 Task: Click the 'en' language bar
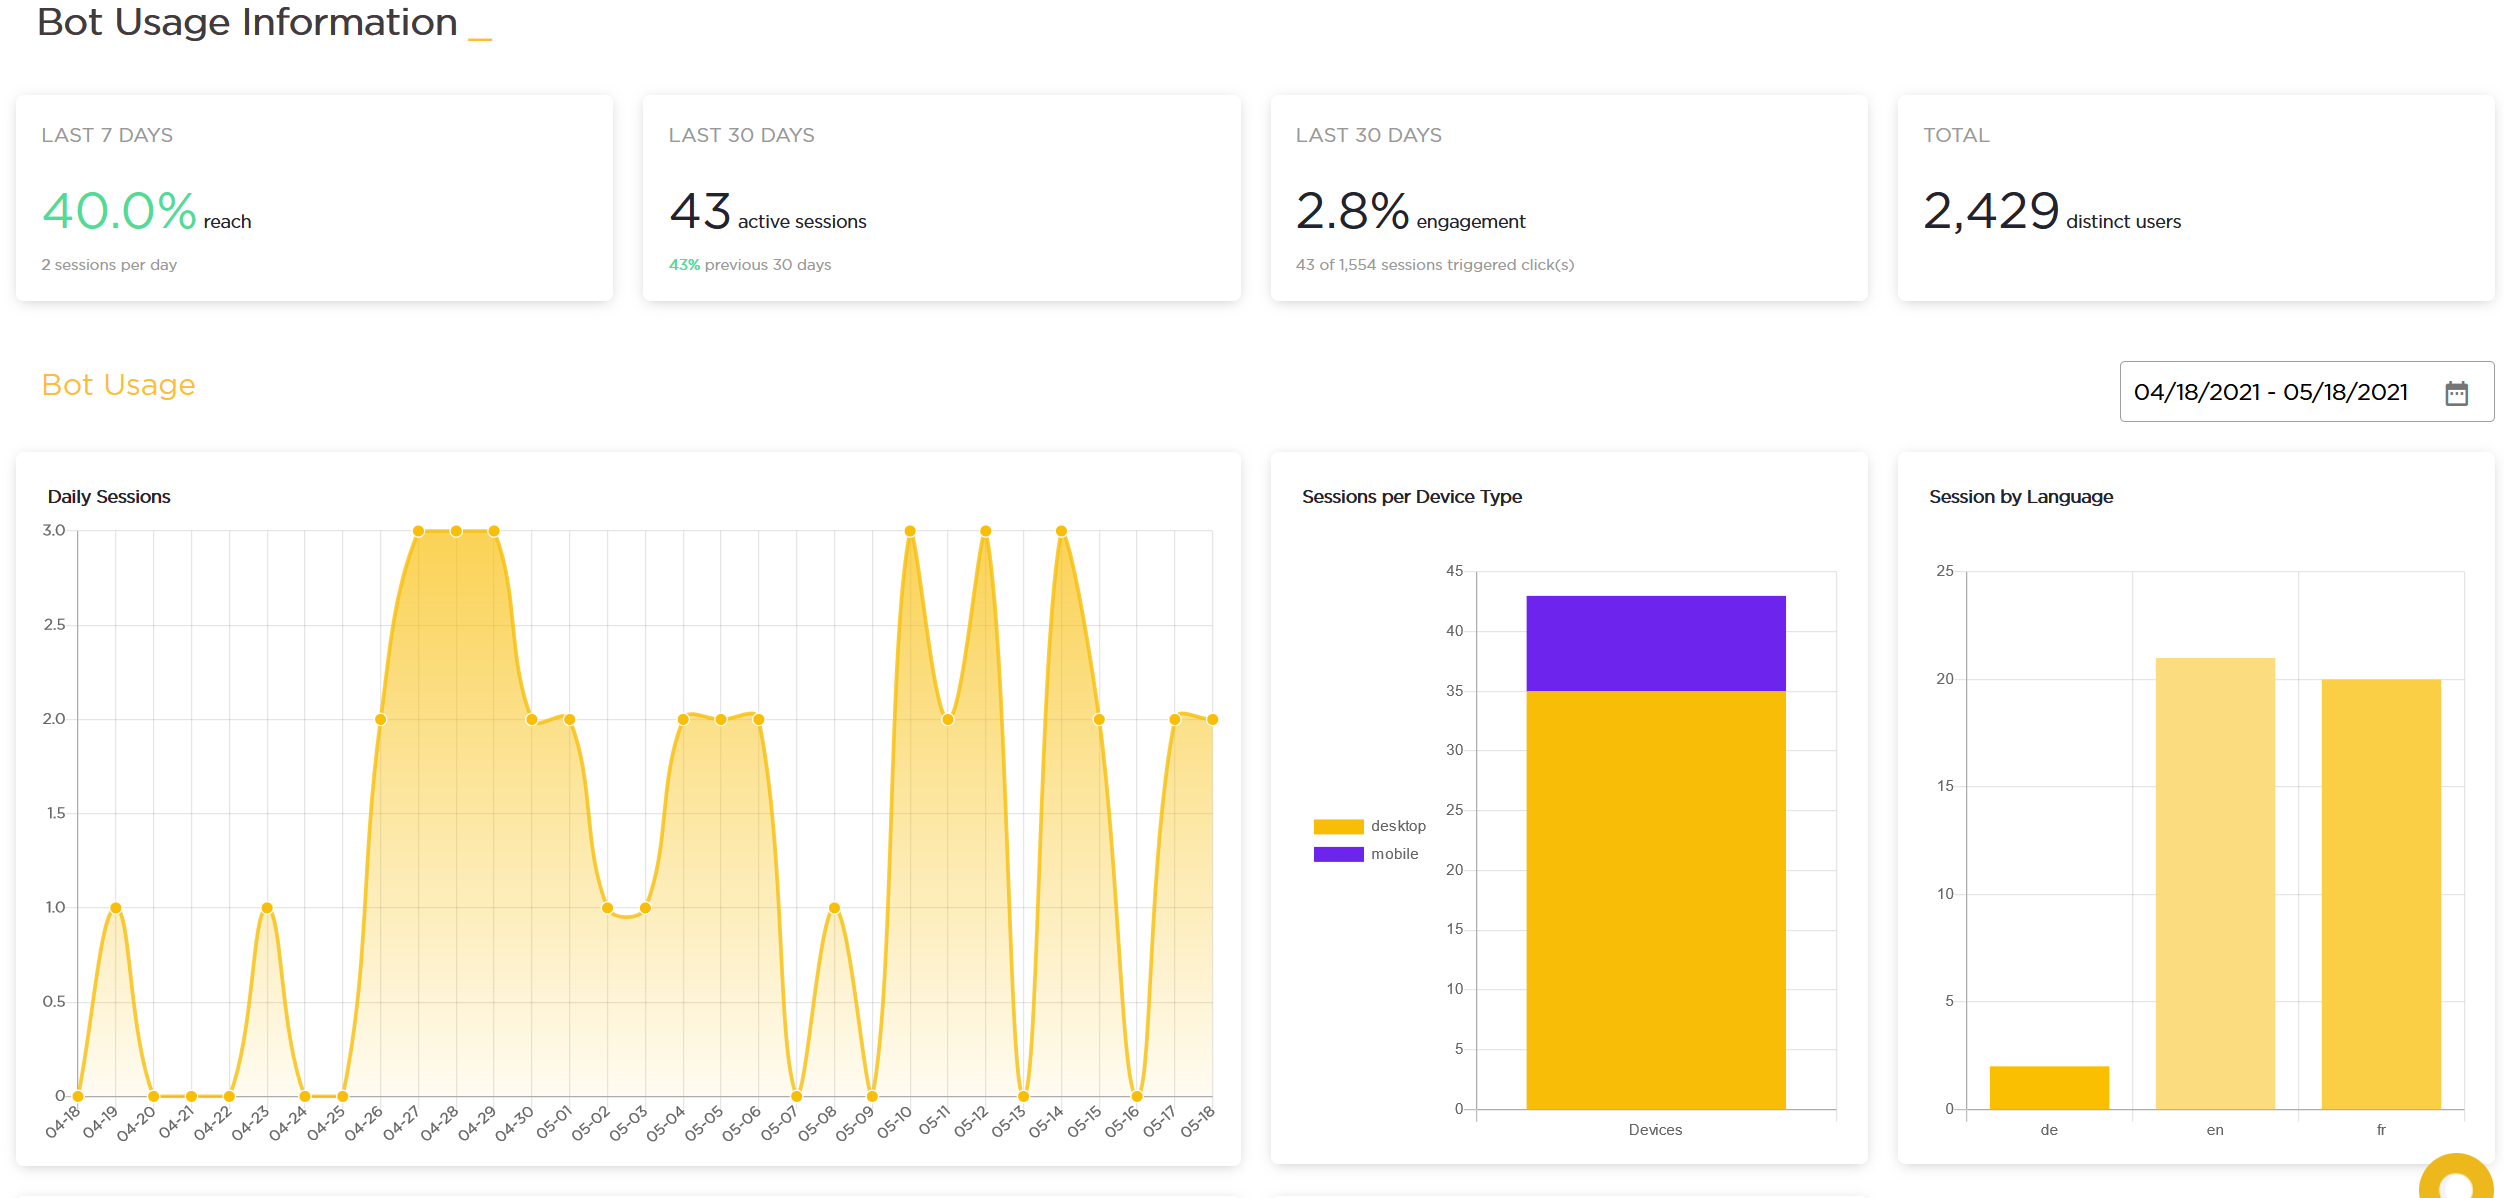pyautogui.click(x=2215, y=883)
